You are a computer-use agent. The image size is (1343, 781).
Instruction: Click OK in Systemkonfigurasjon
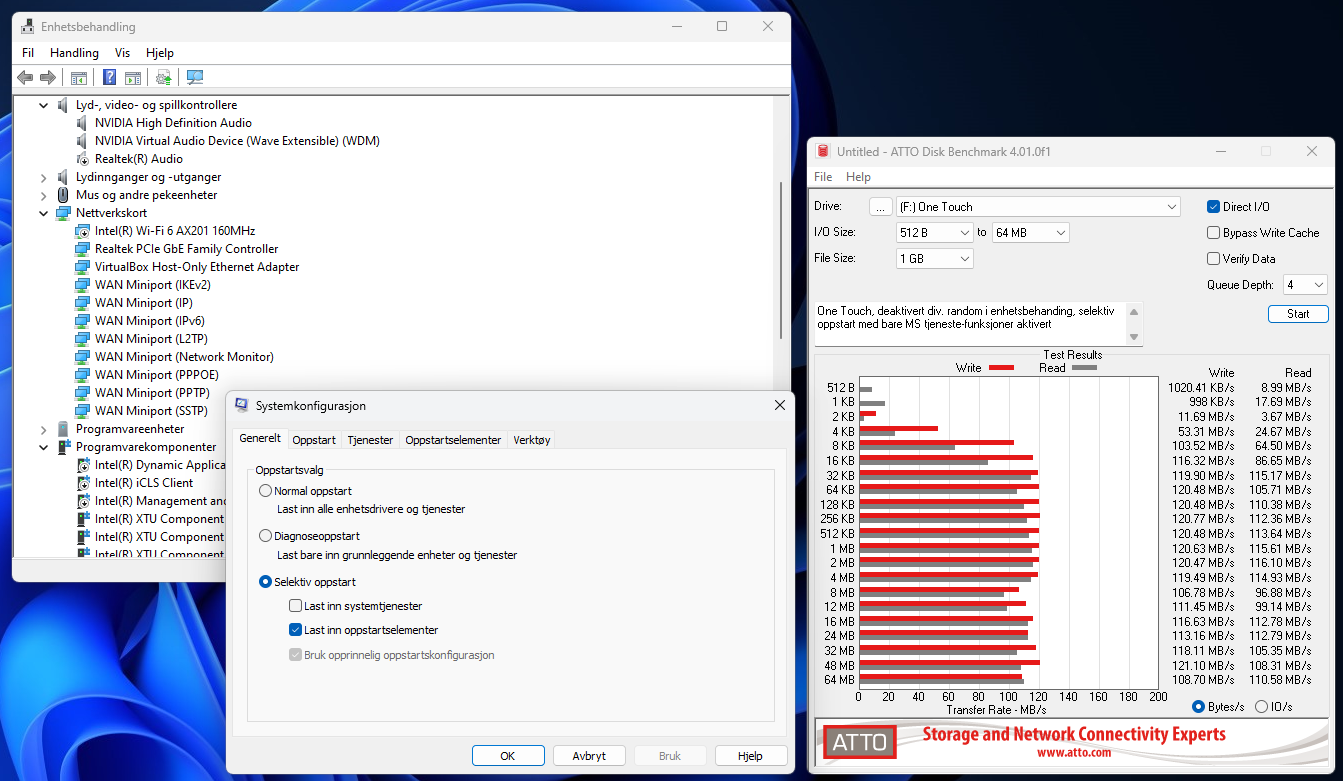(508, 756)
